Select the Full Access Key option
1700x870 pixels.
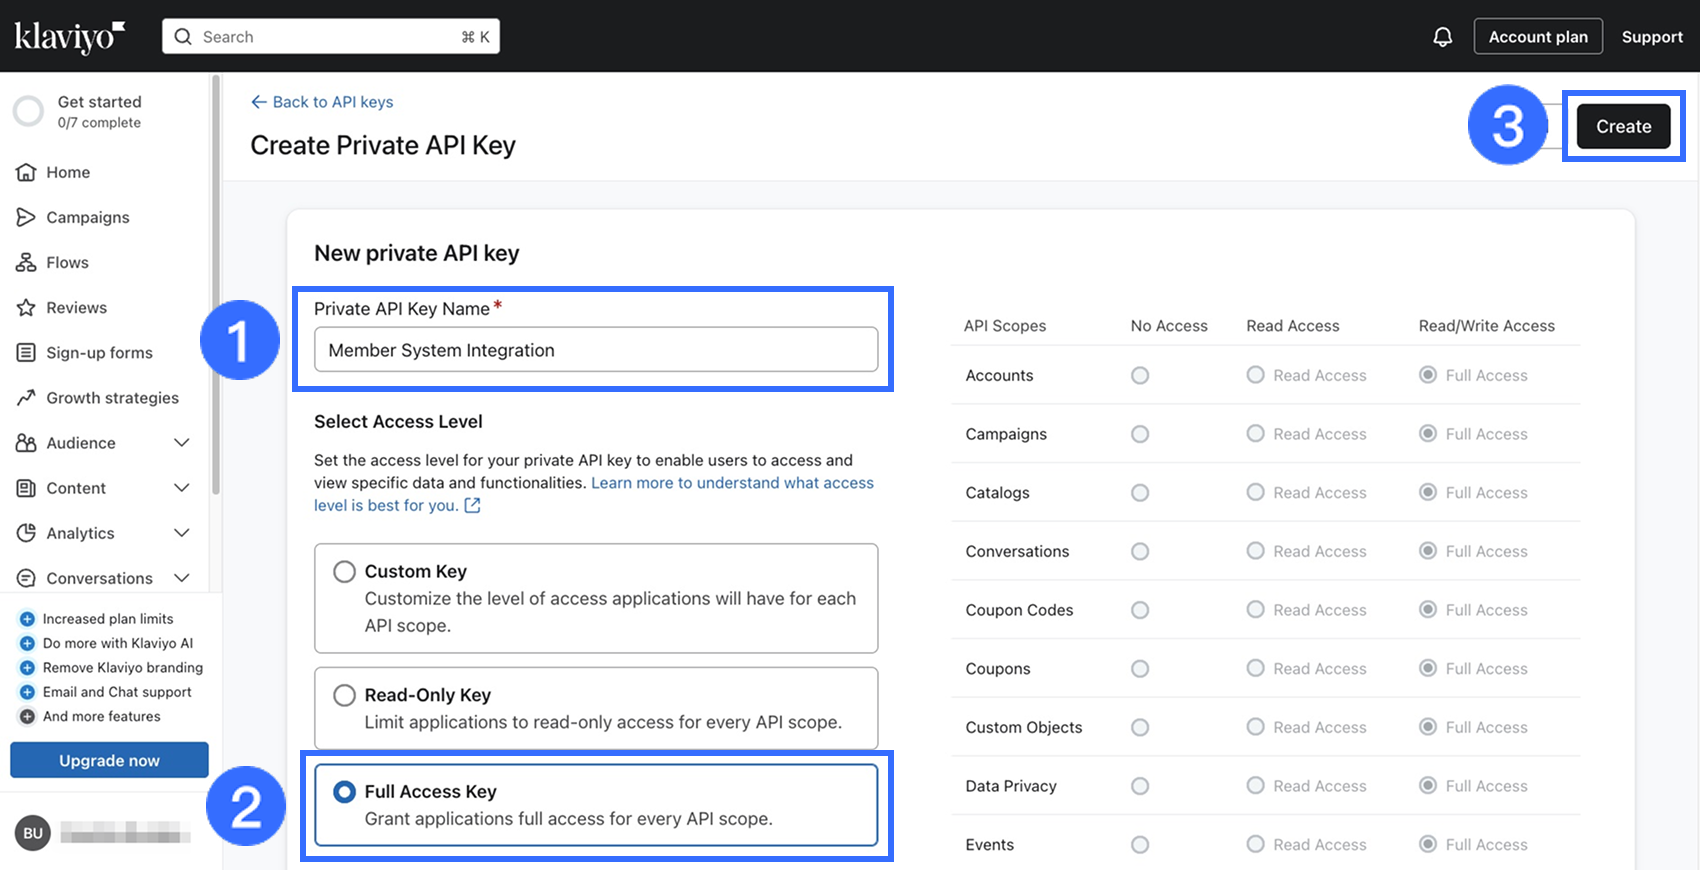coord(344,791)
